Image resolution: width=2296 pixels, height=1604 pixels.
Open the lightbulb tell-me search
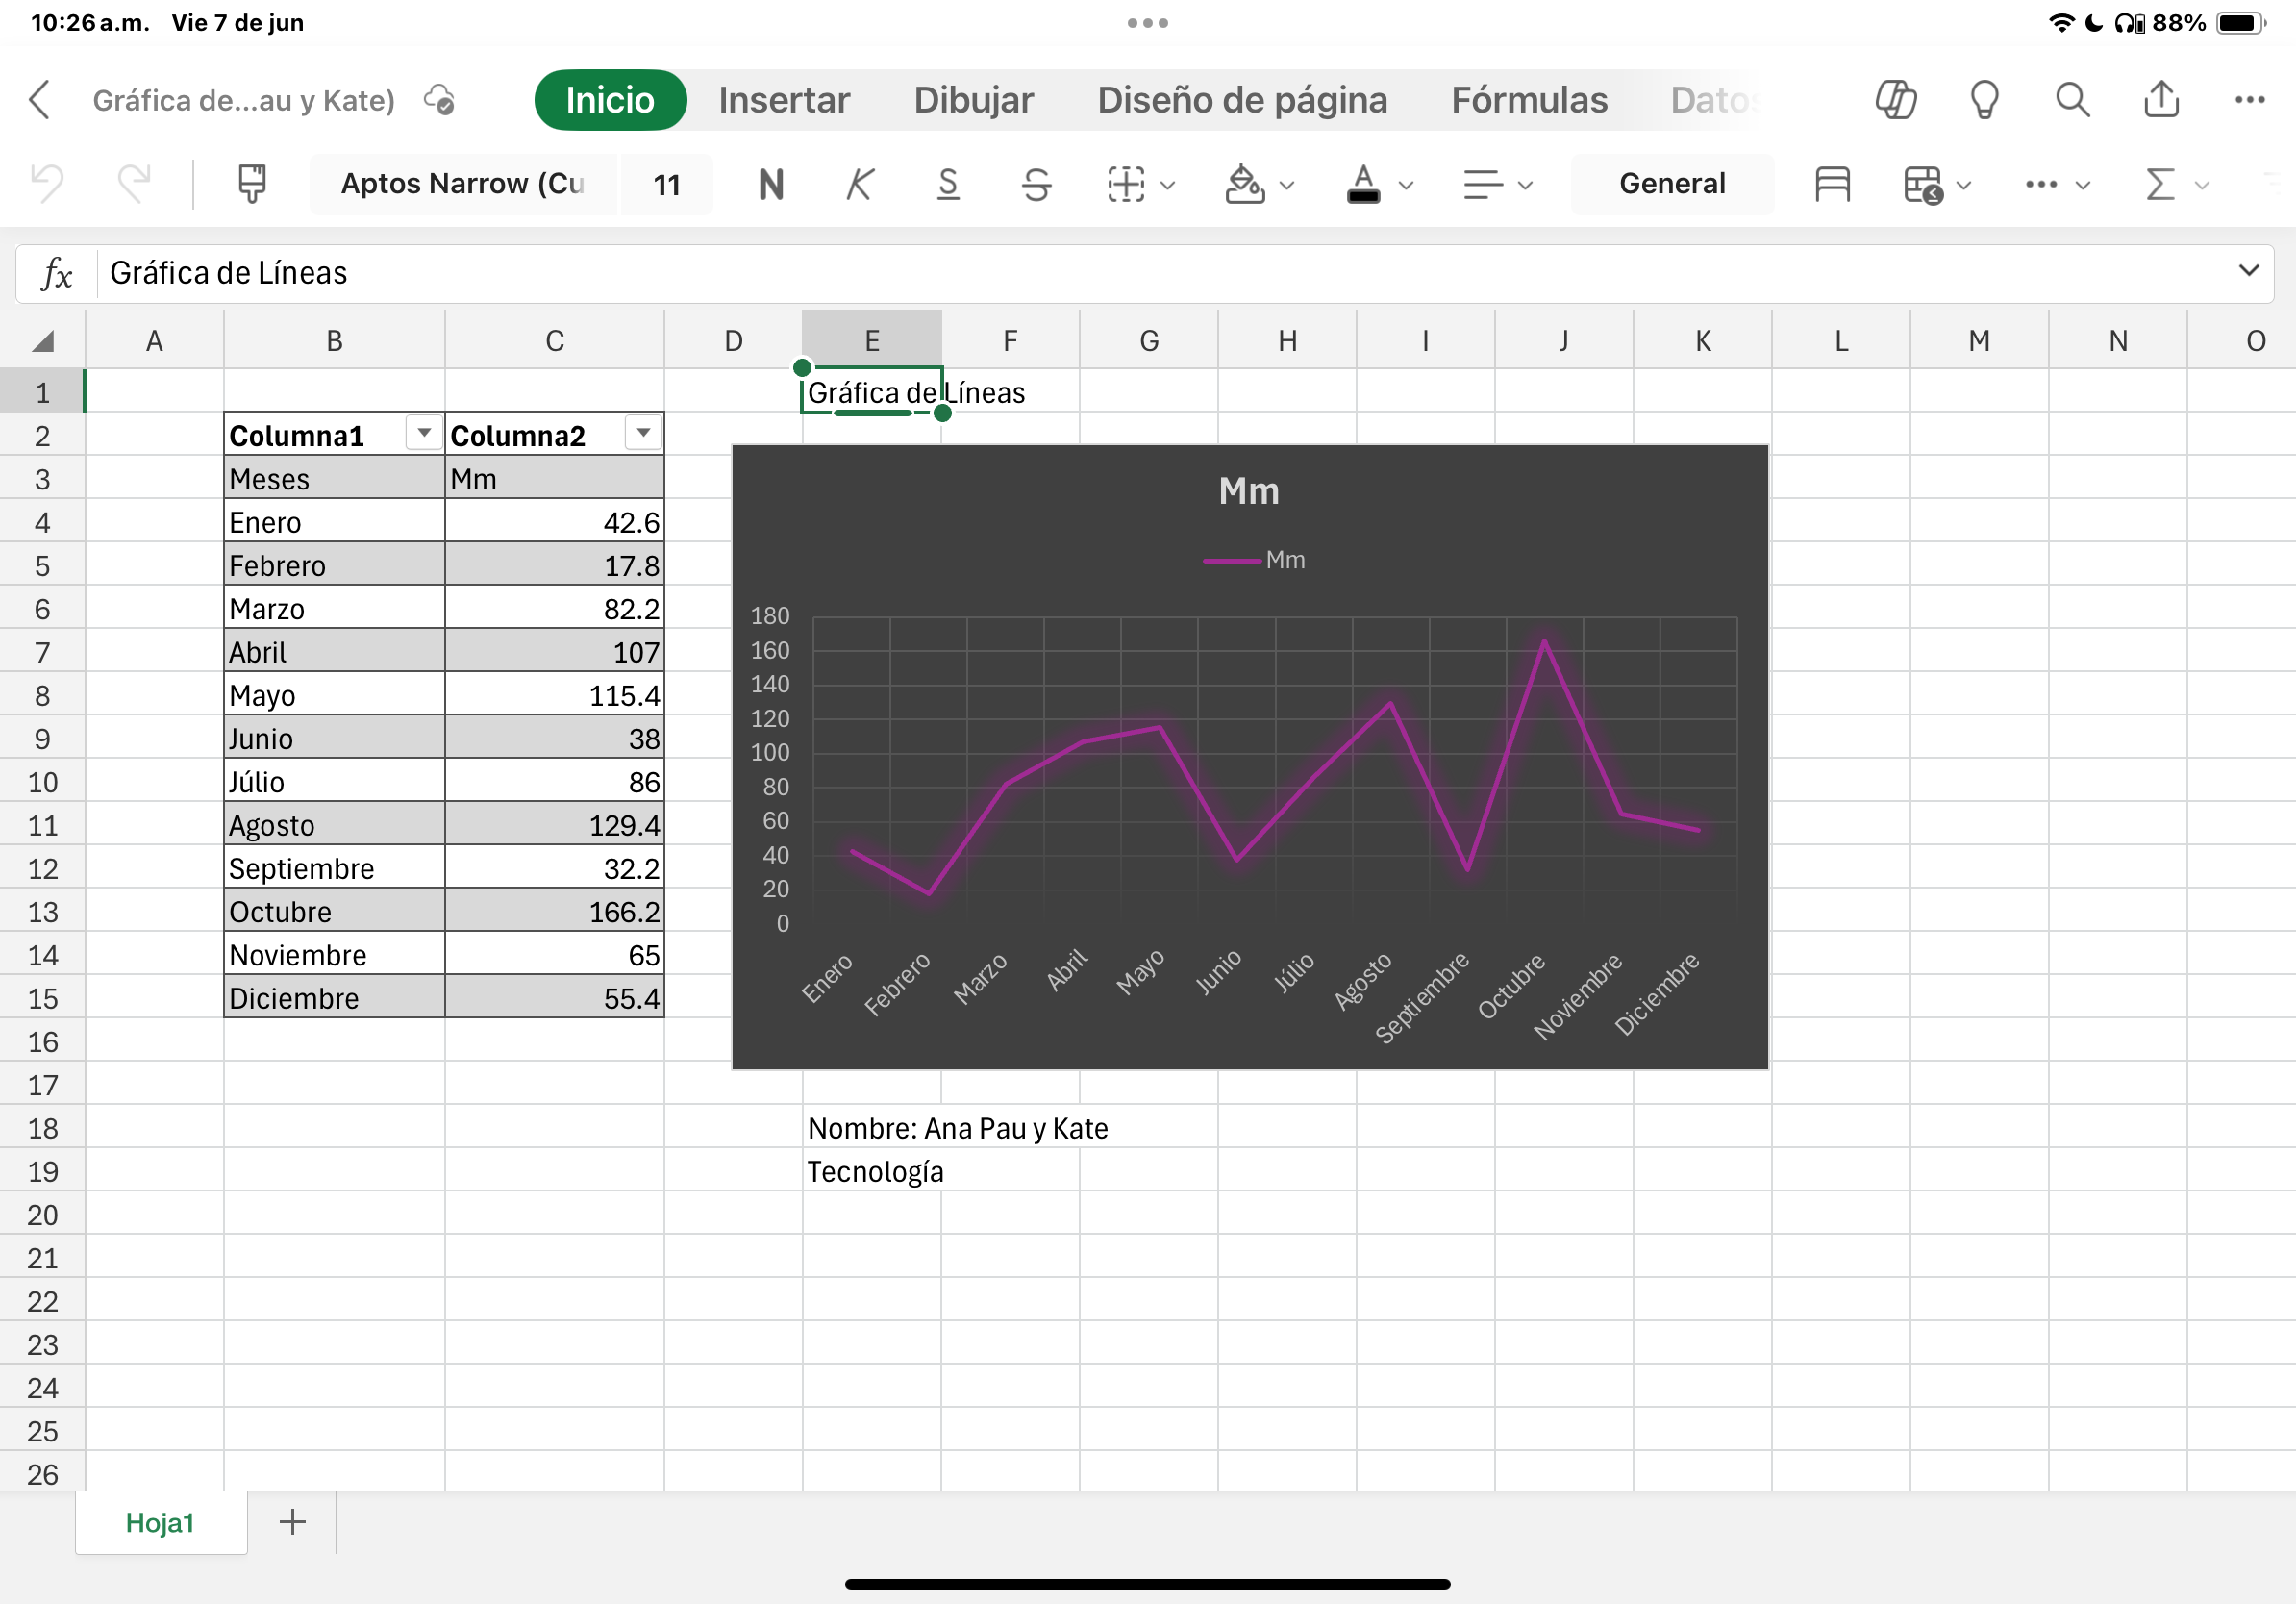click(x=1984, y=100)
